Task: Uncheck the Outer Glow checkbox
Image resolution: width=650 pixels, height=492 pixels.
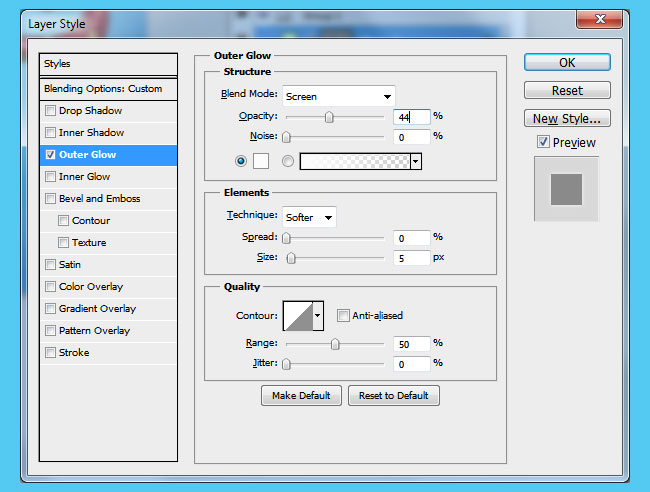Action: point(50,155)
